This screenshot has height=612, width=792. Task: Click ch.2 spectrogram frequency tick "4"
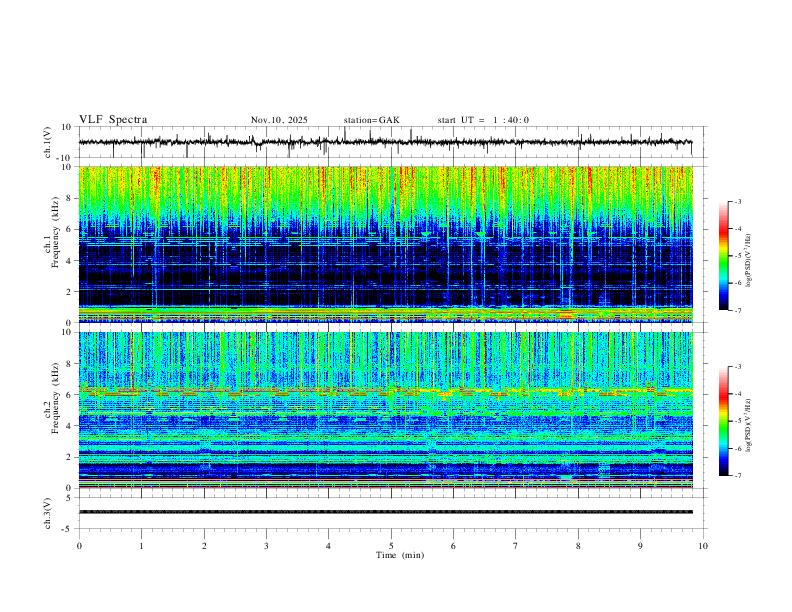click(70, 426)
